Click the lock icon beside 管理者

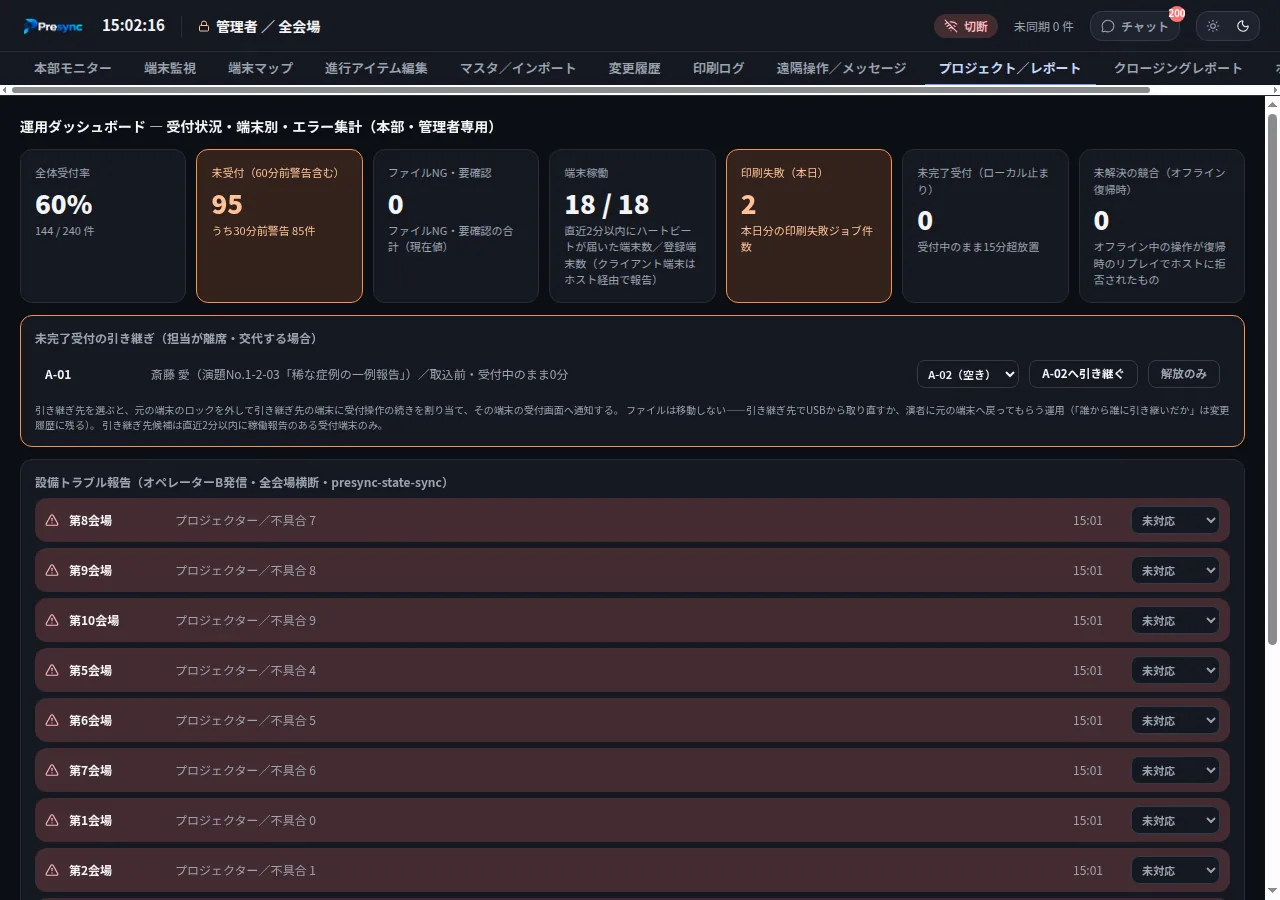tap(204, 27)
